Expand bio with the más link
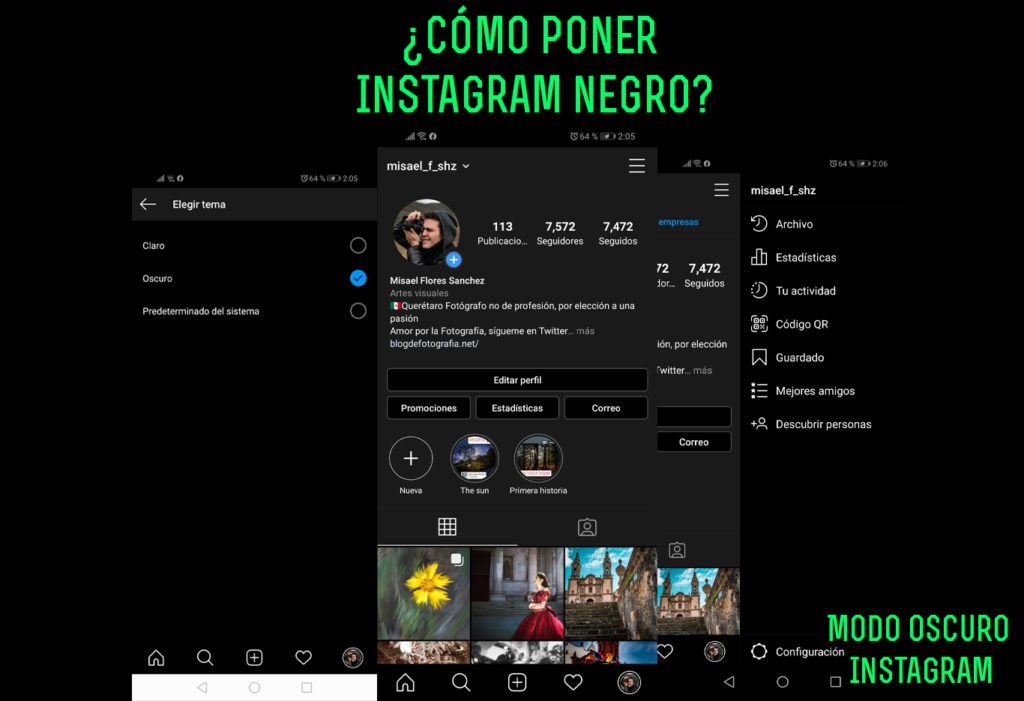The width and height of the screenshot is (1024, 701). [x=586, y=331]
